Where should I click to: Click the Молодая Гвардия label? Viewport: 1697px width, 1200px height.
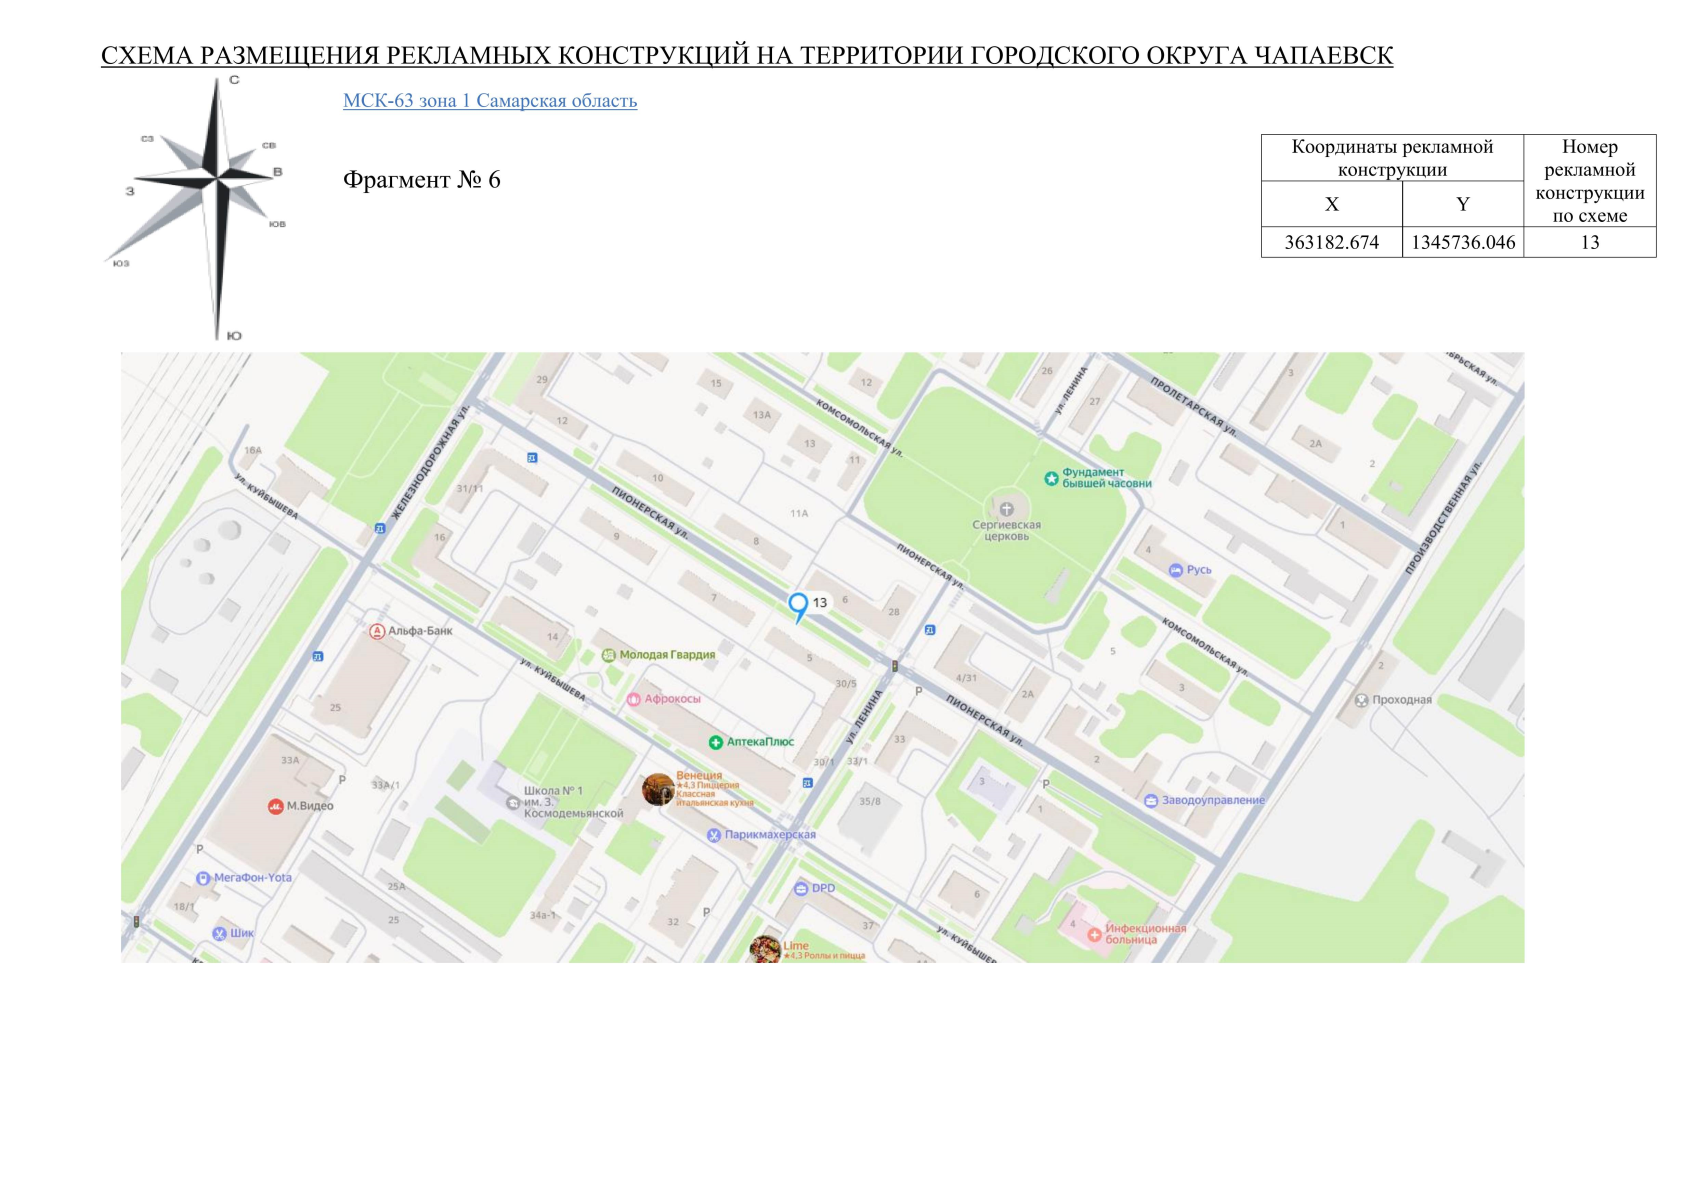tap(667, 655)
